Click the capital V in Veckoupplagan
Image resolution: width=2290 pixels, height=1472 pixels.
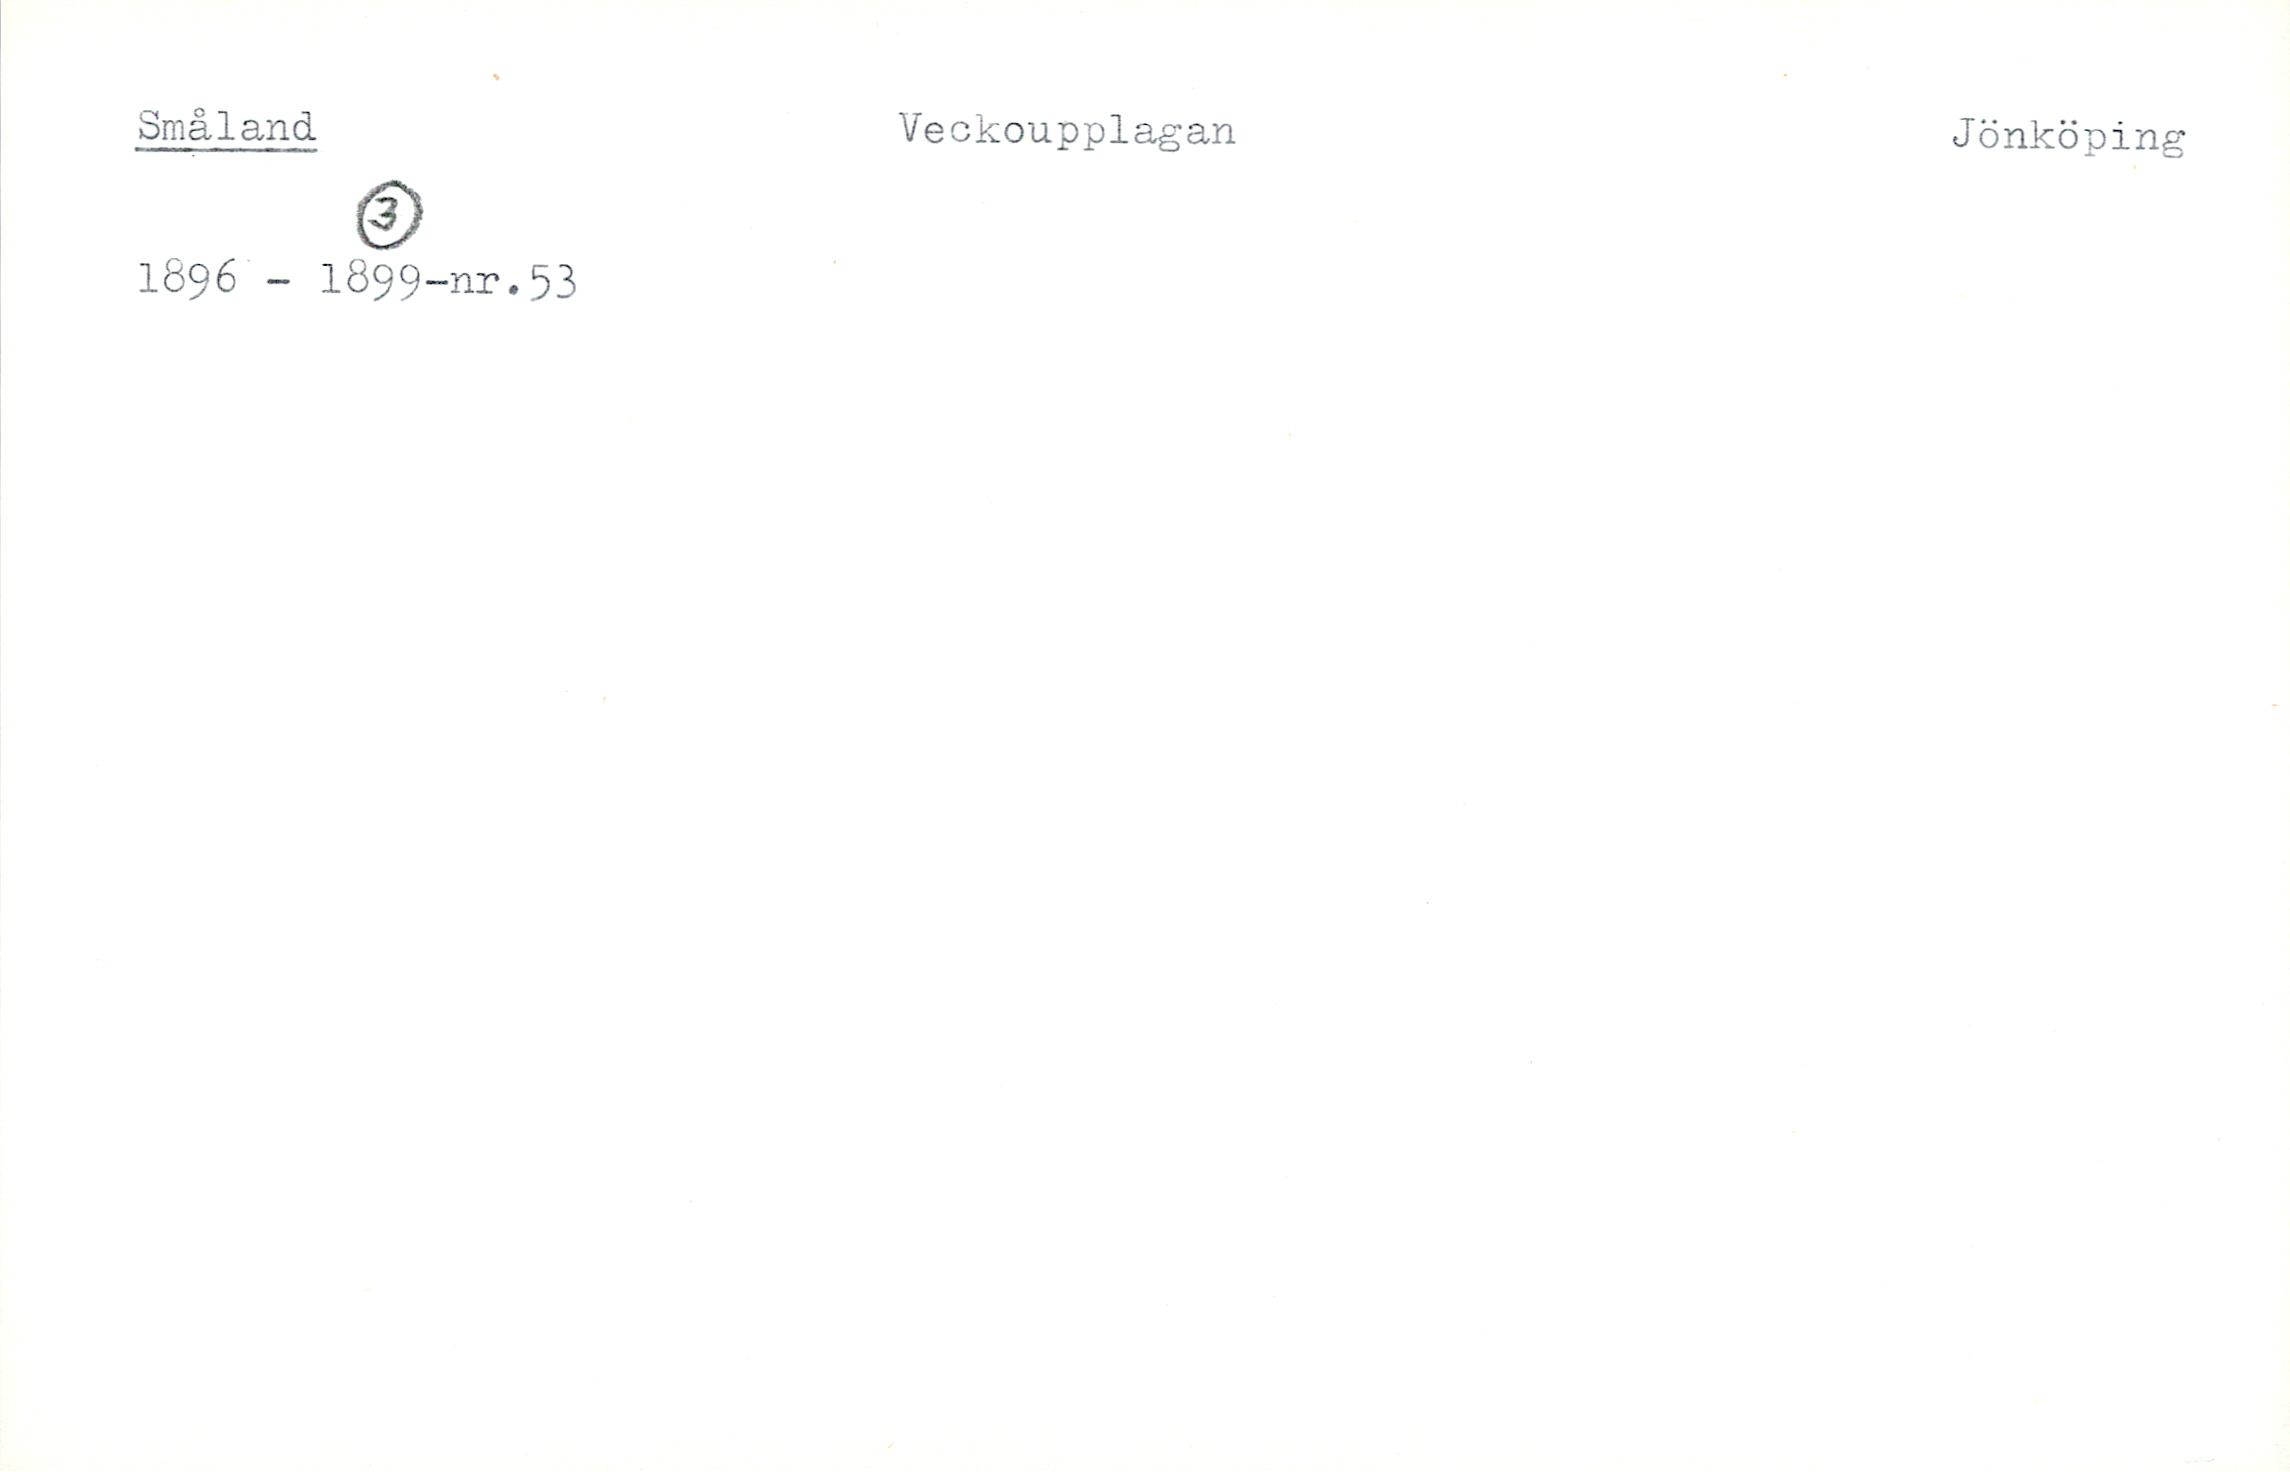[x=910, y=129]
